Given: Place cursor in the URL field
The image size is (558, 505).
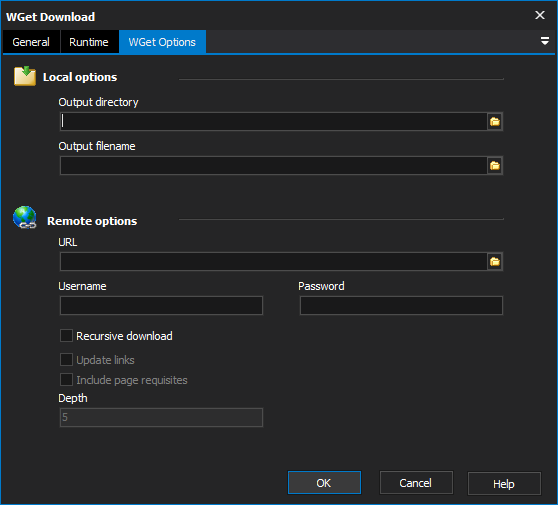Looking at the screenshot, I should pos(273,262).
